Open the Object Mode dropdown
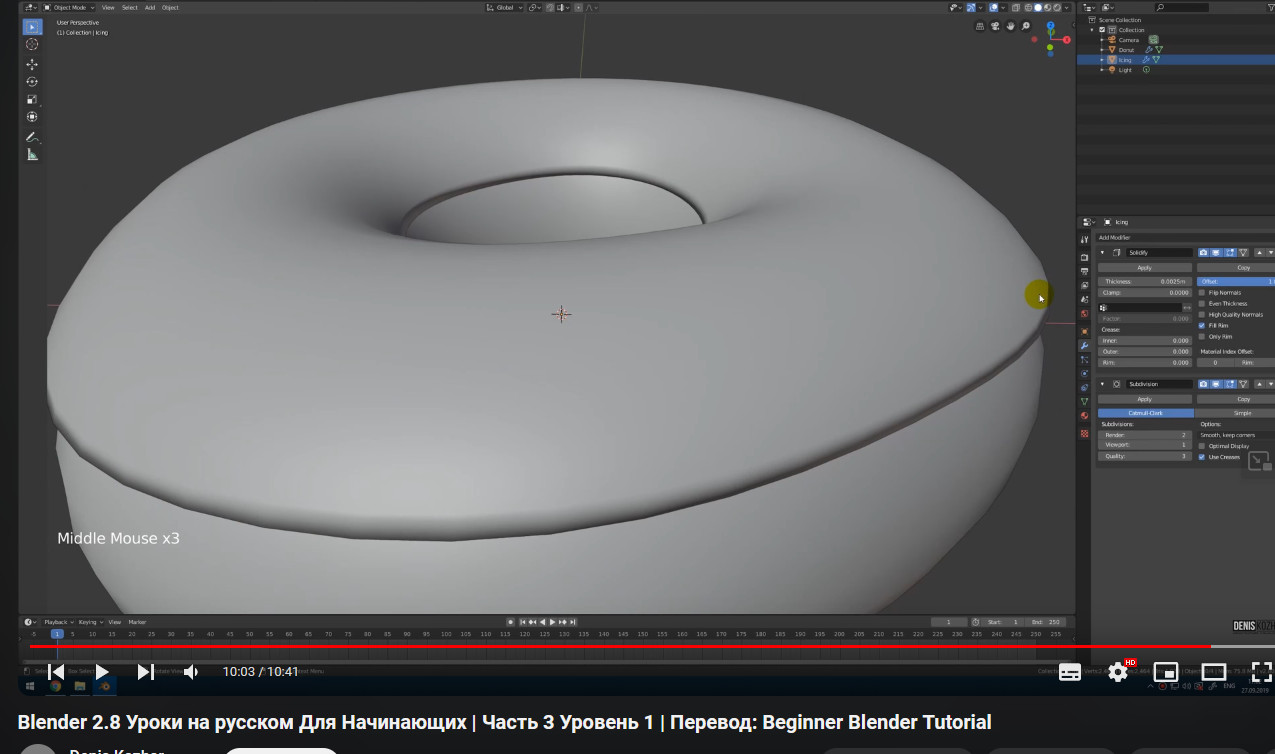The height and width of the screenshot is (754, 1275). (69, 7)
